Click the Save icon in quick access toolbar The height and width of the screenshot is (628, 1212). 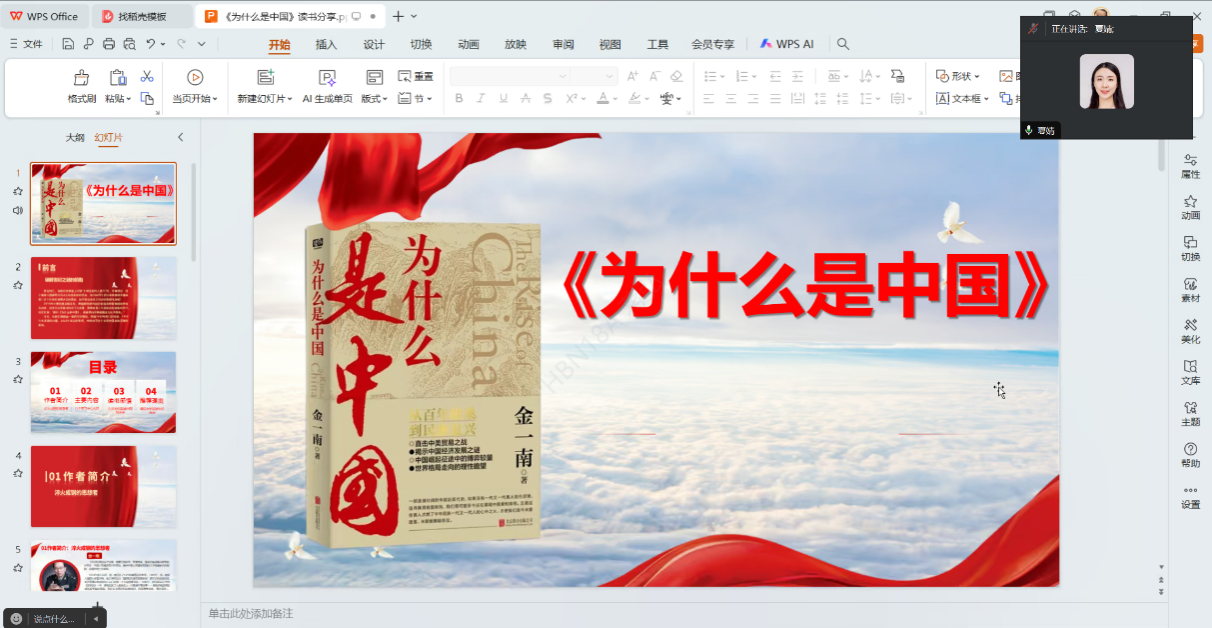tap(67, 44)
